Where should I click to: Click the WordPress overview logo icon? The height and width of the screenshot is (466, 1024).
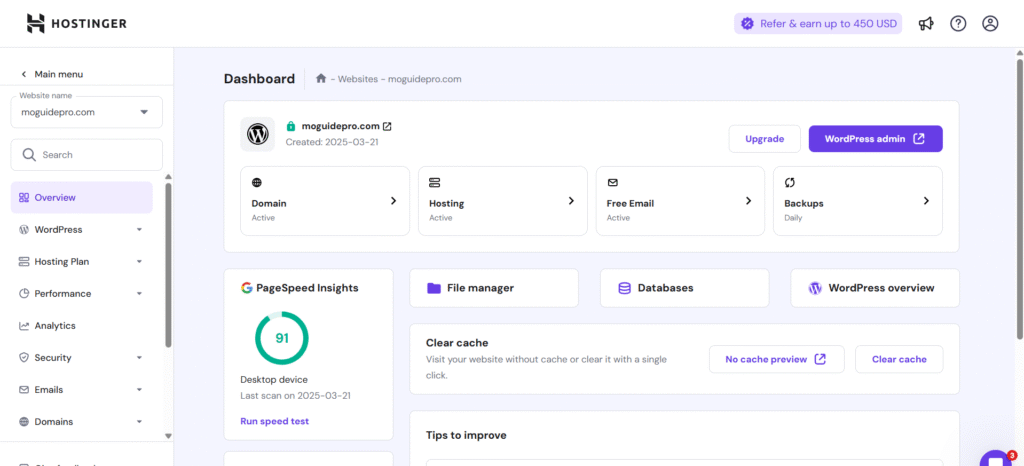point(815,288)
